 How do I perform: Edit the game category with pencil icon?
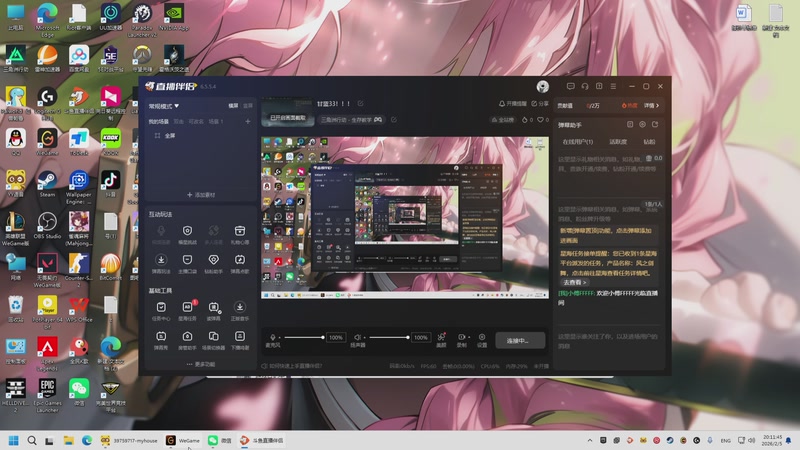click(394, 119)
